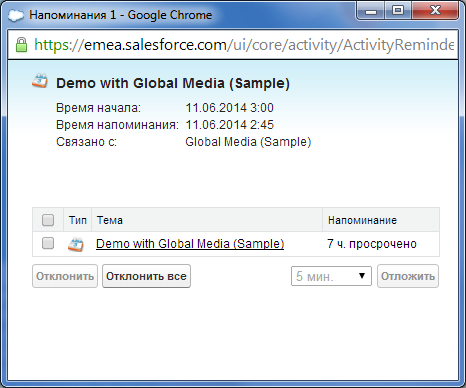466x388 pixels.
Task: Click the Отклонить все button
Action: pos(146,276)
